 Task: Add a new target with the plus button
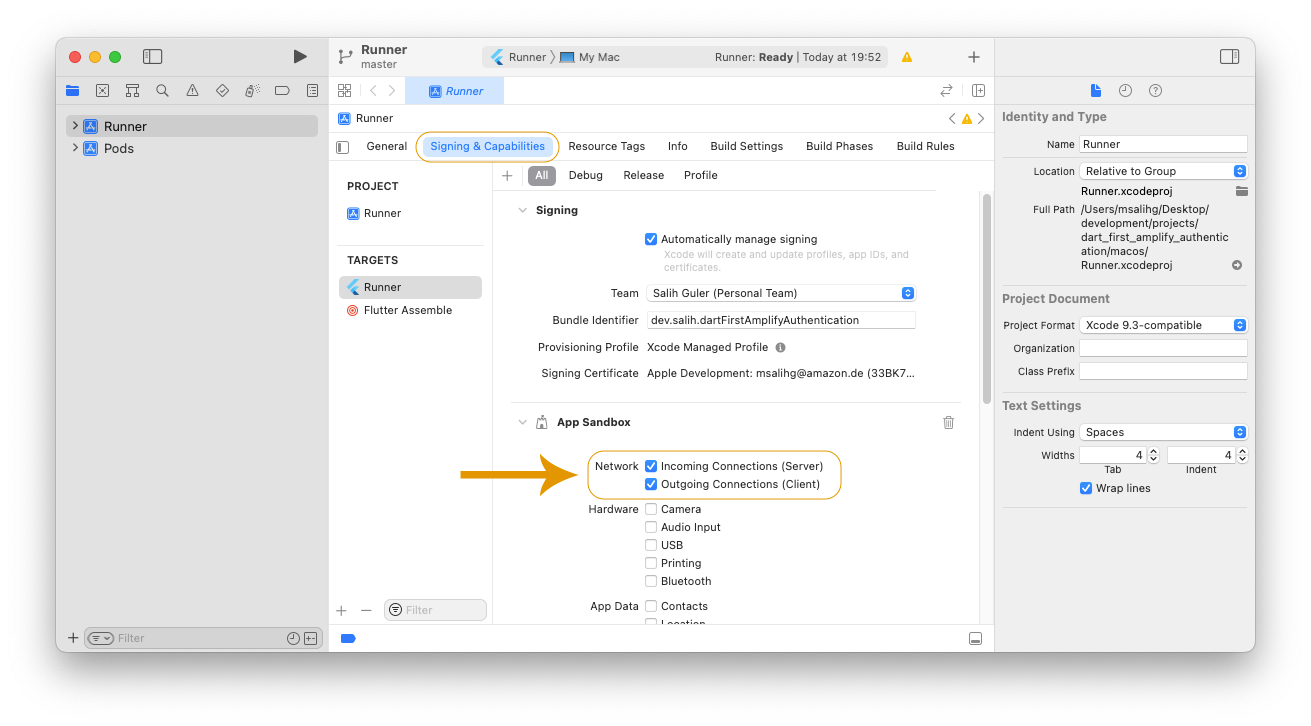click(341, 610)
